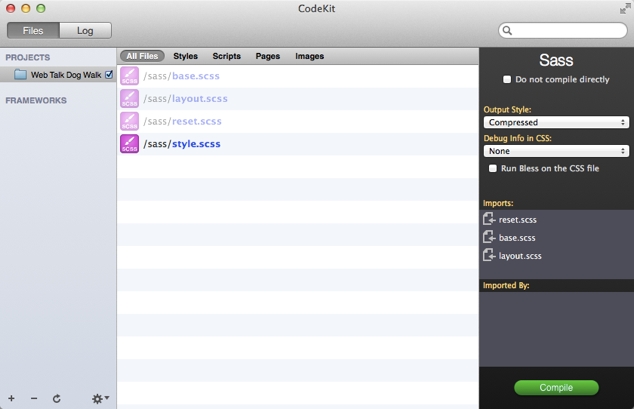Switch to the Log view
The height and width of the screenshot is (409, 634).
[85, 31]
